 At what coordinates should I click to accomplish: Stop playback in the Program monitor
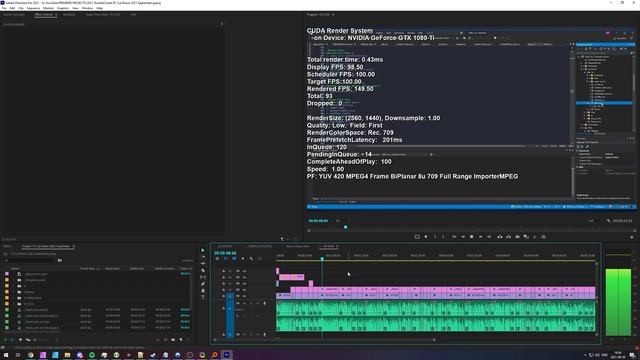[471, 237]
